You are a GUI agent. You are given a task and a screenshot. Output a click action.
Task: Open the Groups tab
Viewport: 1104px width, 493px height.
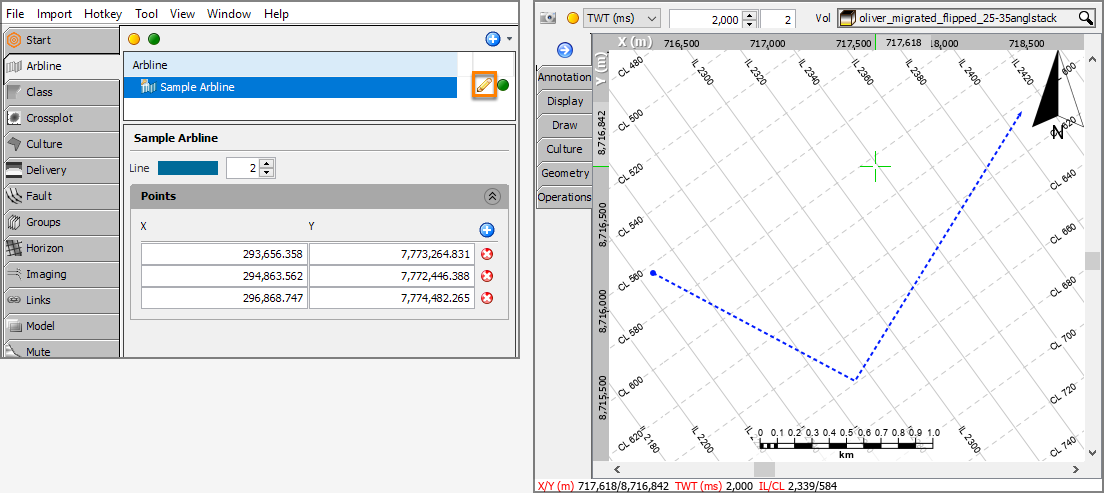tap(61, 223)
